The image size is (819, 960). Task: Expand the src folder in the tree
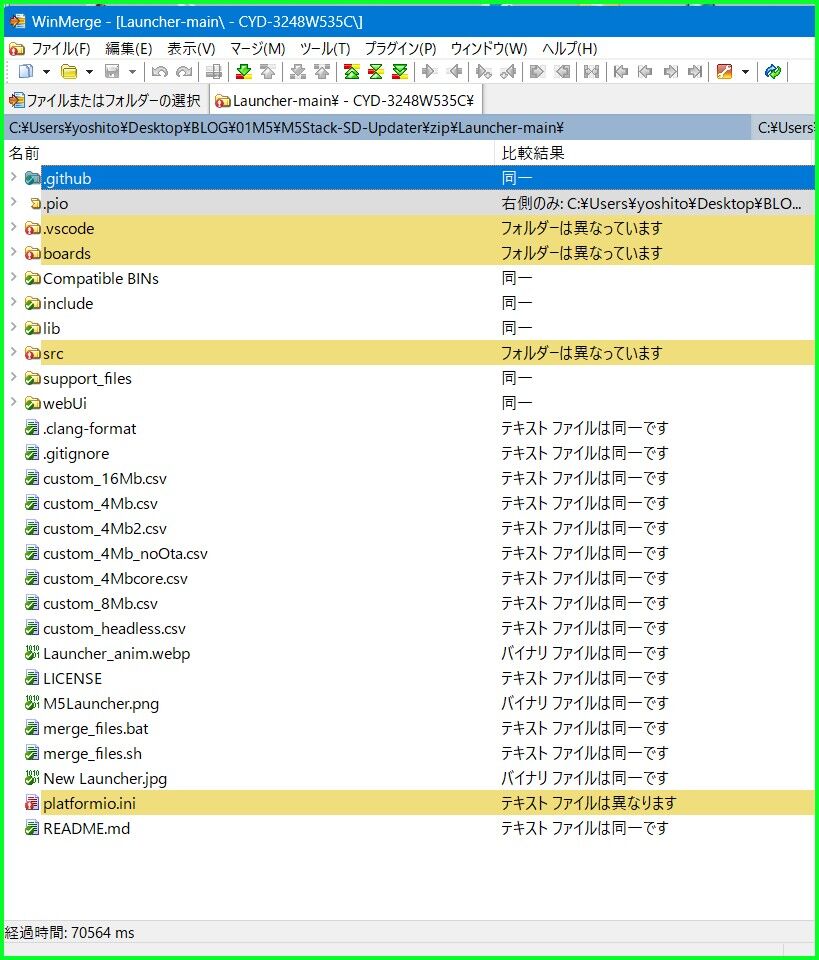click(13, 353)
